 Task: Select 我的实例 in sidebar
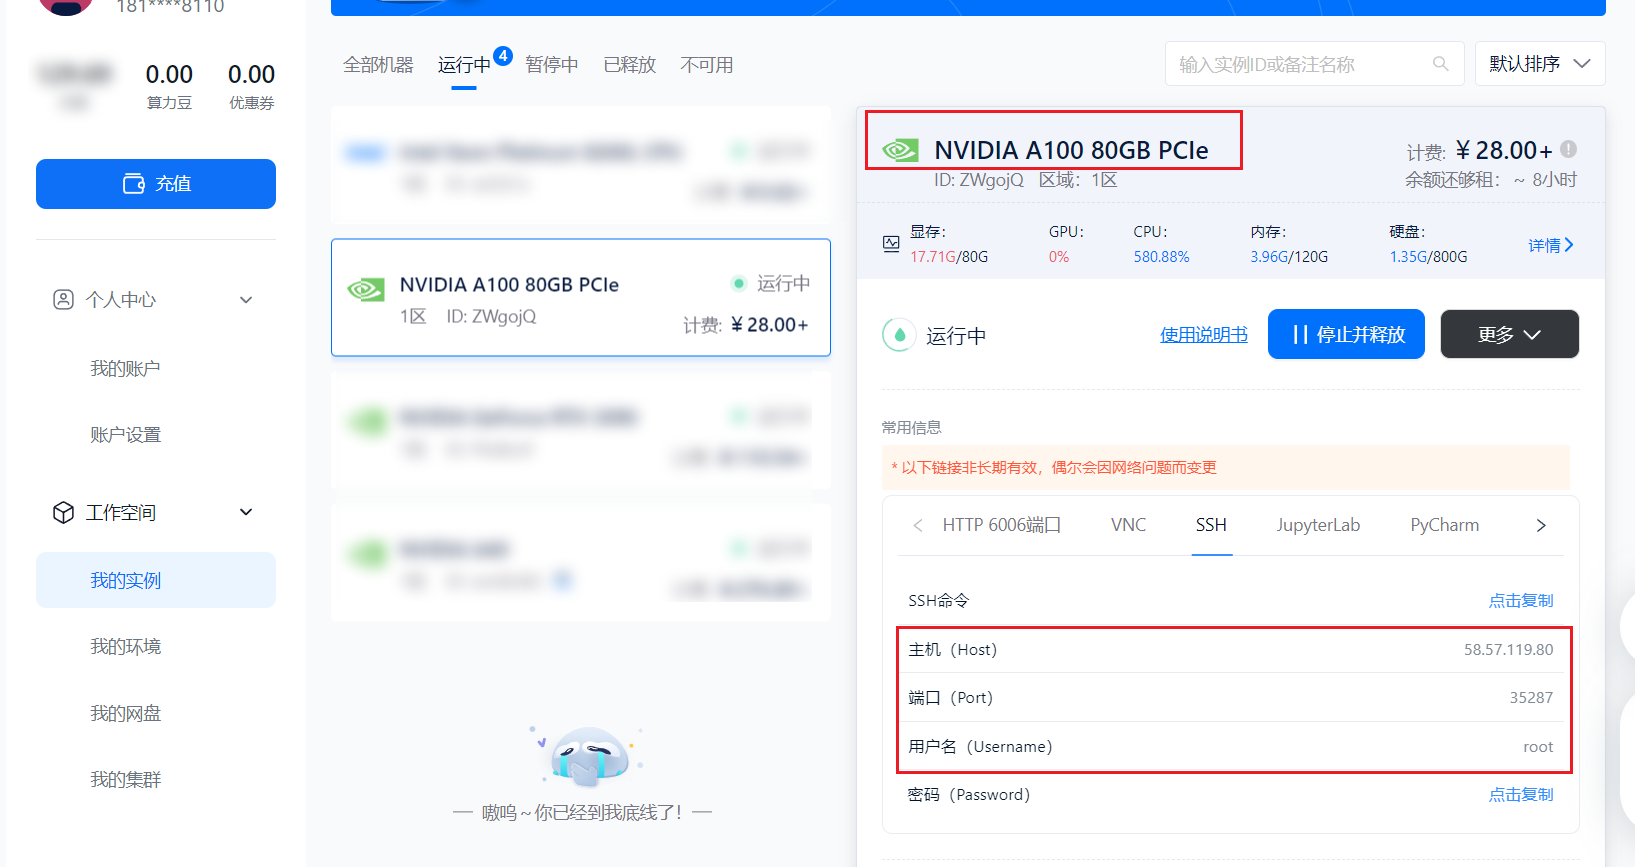pos(156,580)
